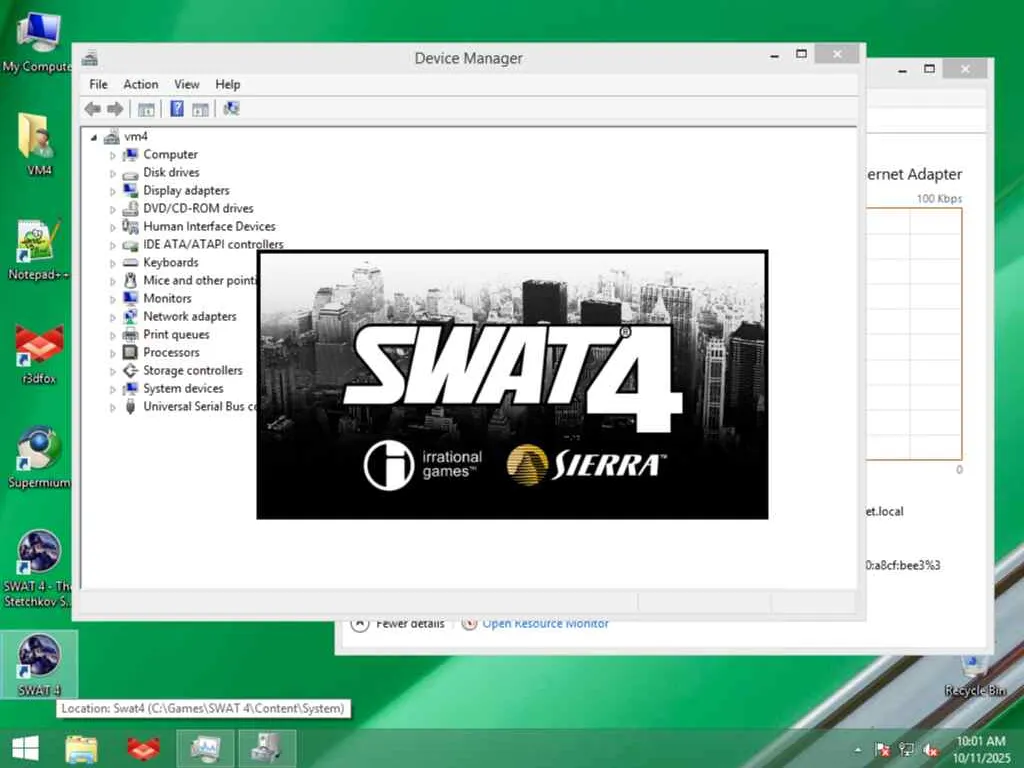This screenshot has height=768, width=1024.
Task: Click the Action Center flag tray icon
Action: pos(882,750)
